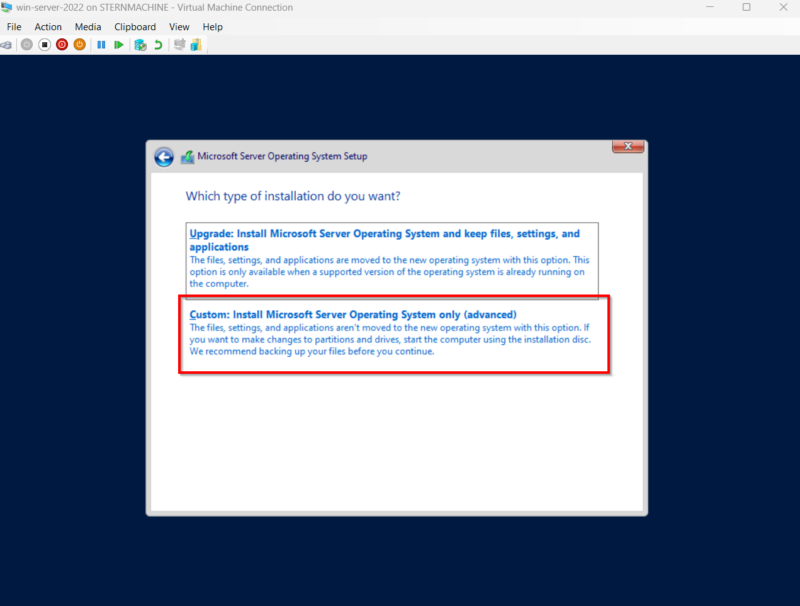Viewport: 800px width, 606px height.
Task: Click the Share toolbar icon
Action: (196, 45)
